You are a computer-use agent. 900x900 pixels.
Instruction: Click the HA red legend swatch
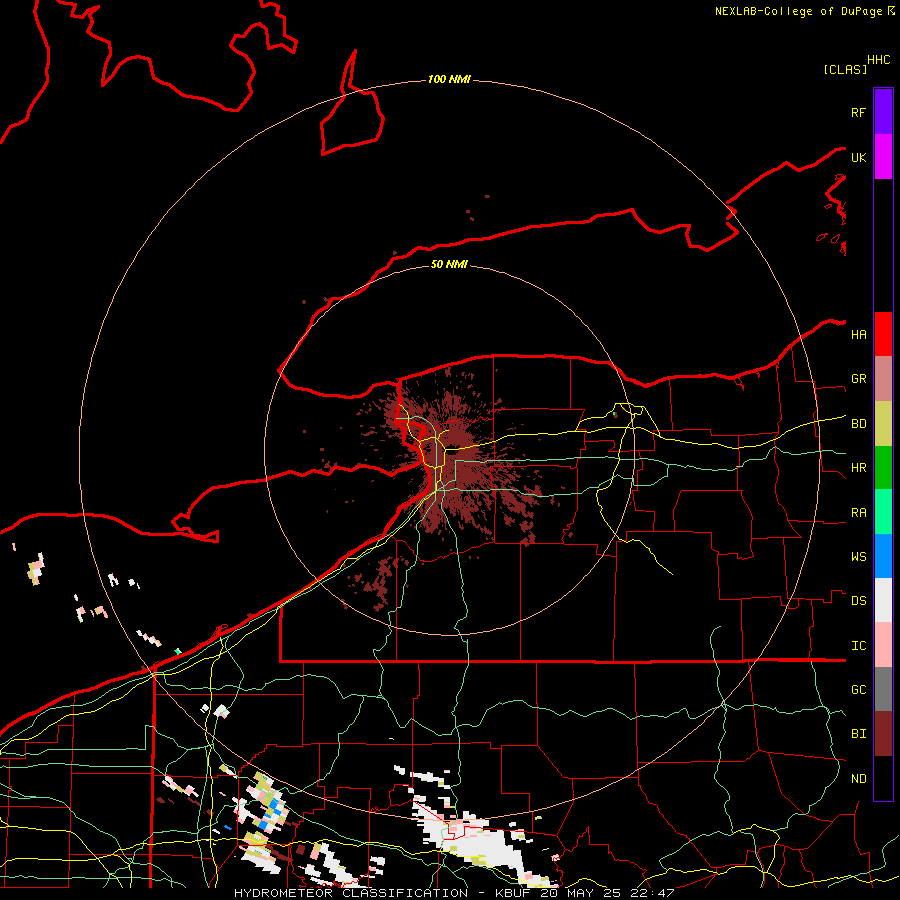(x=883, y=334)
